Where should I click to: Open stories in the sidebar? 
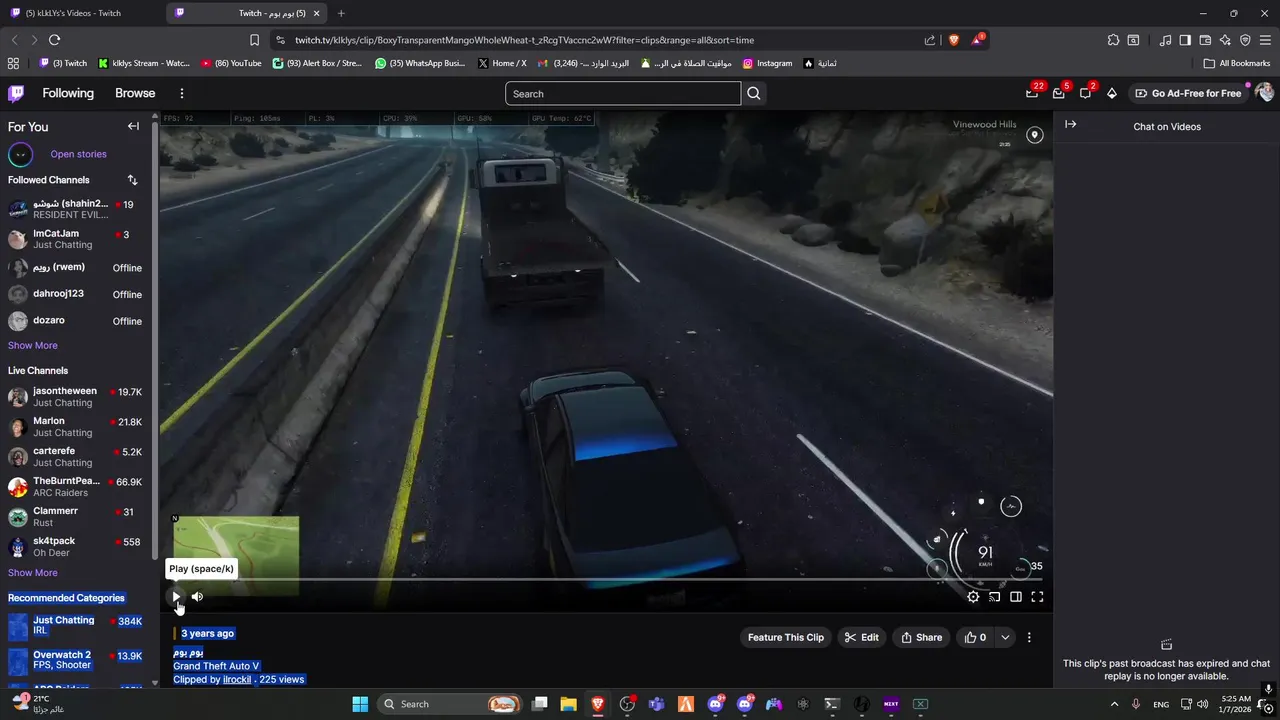click(78, 154)
